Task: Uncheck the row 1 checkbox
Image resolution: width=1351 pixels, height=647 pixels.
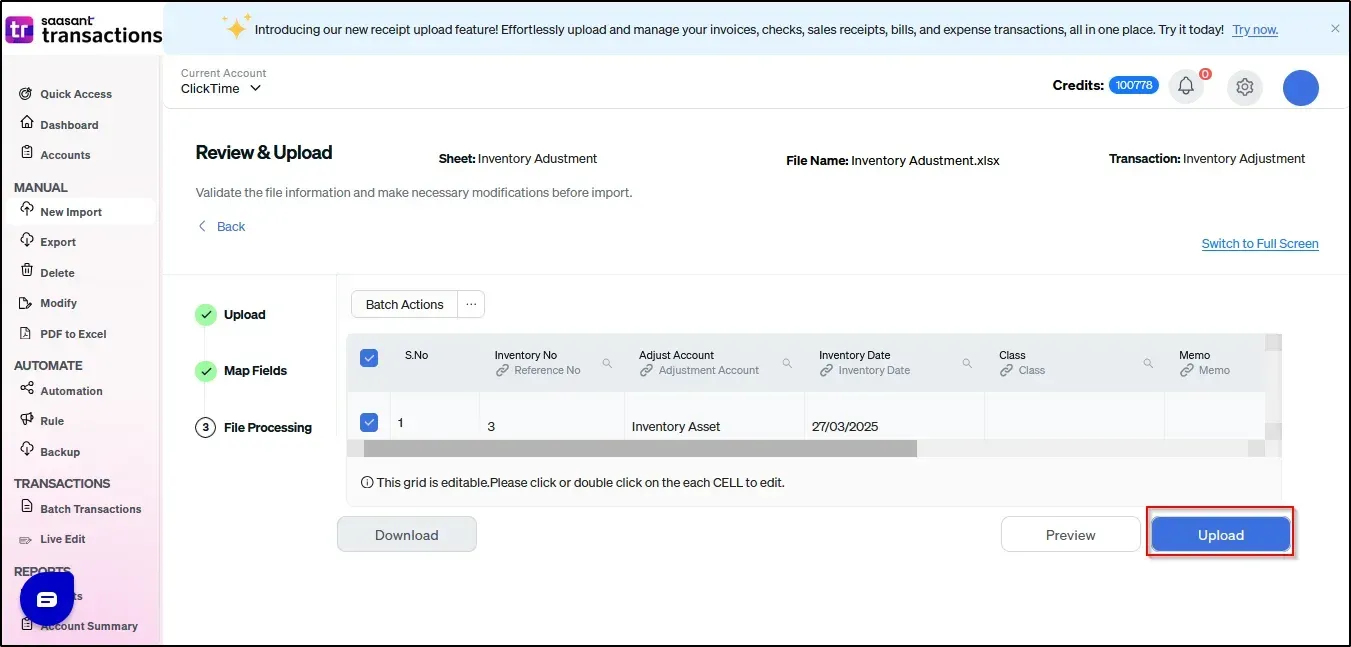Action: coord(369,422)
